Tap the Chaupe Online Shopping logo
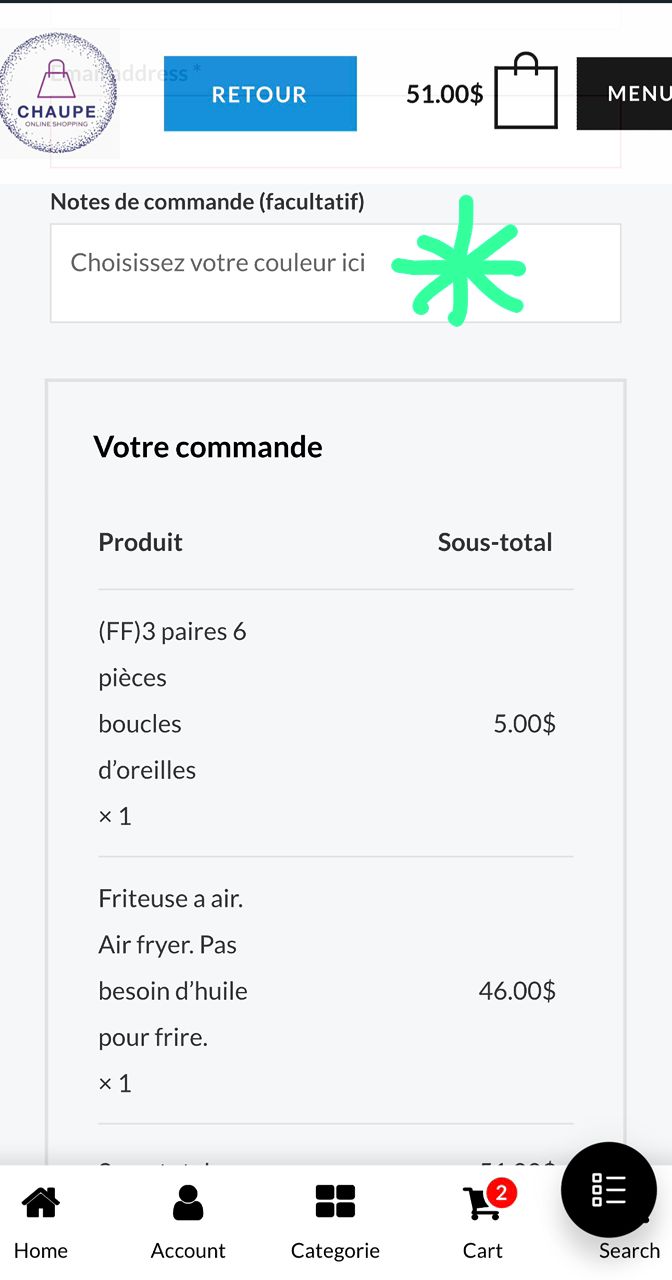This screenshot has height=1280, width=672. point(58,94)
